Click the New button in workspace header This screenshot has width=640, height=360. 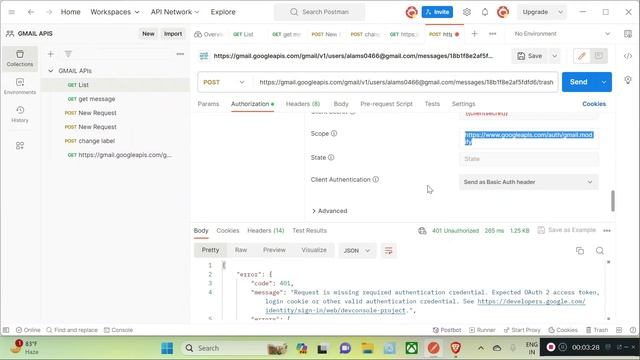[148, 34]
